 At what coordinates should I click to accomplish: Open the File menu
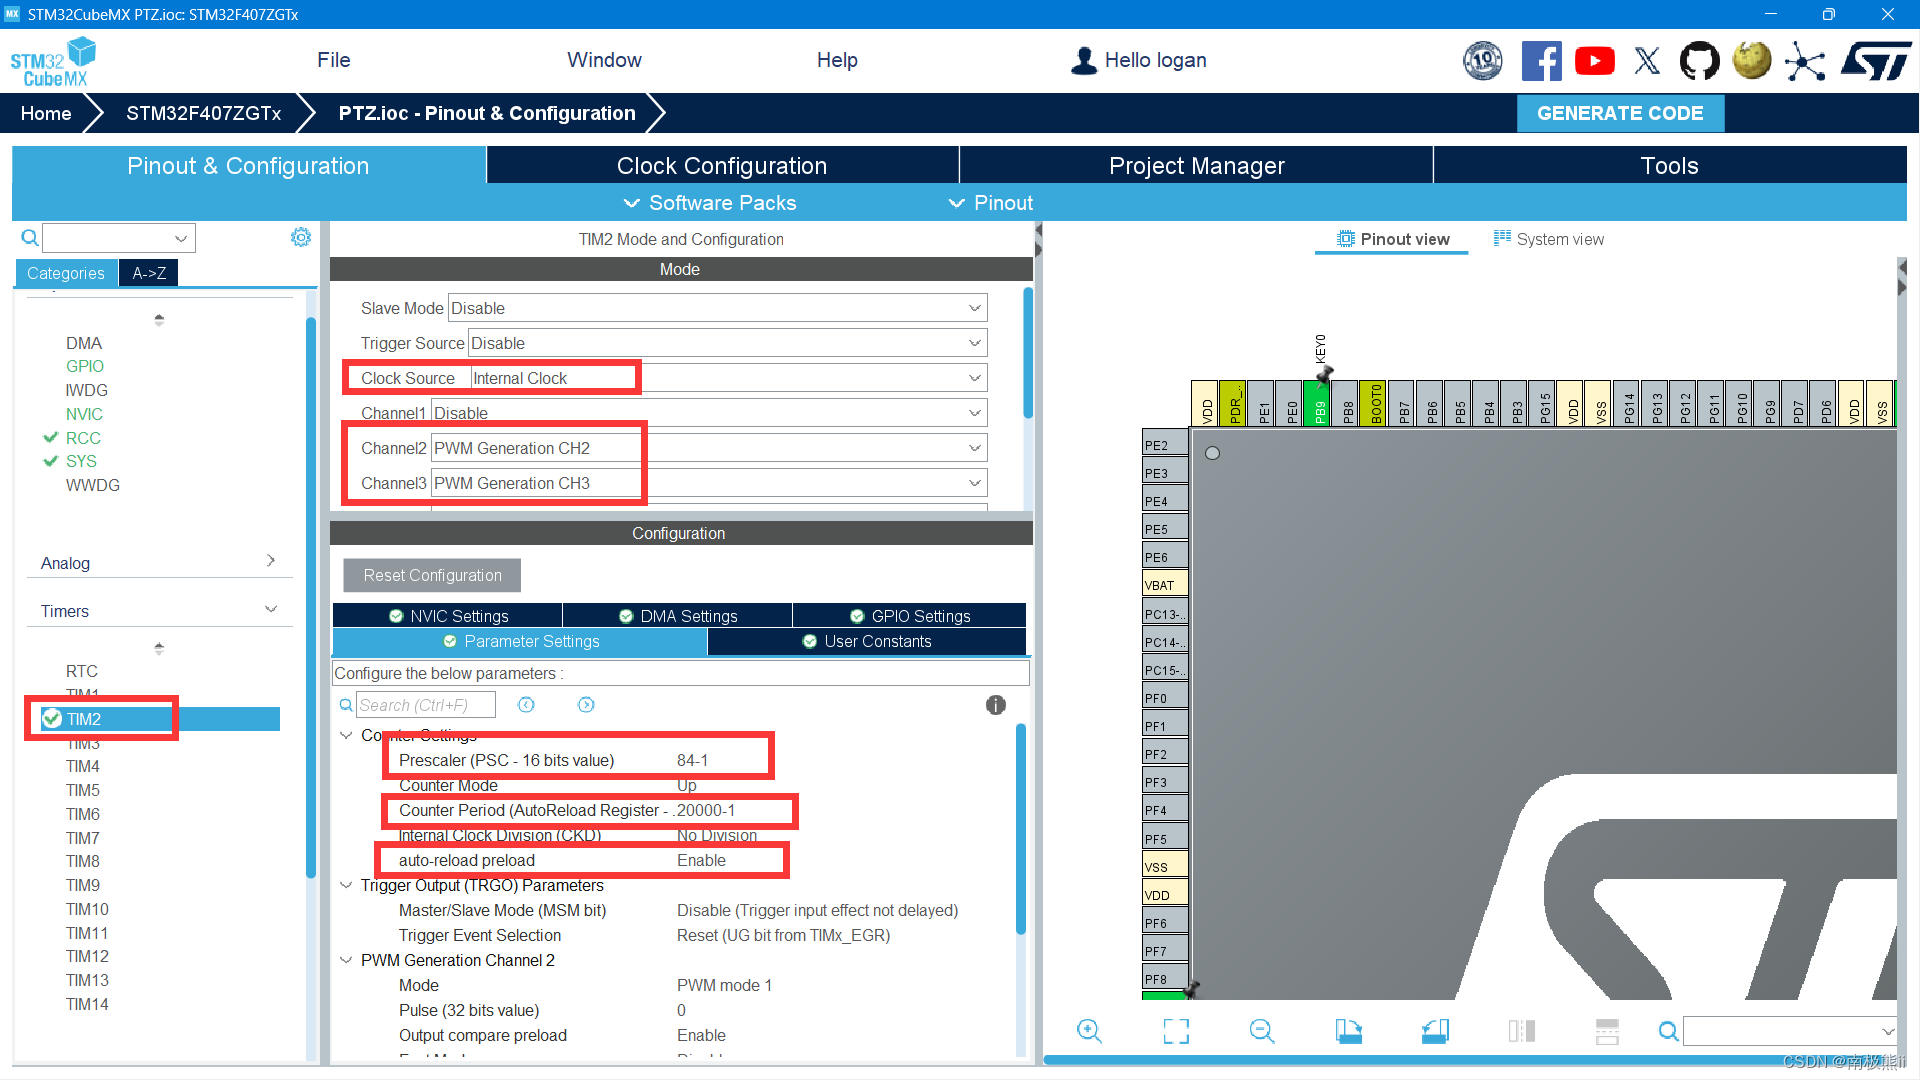click(x=333, y=60)
